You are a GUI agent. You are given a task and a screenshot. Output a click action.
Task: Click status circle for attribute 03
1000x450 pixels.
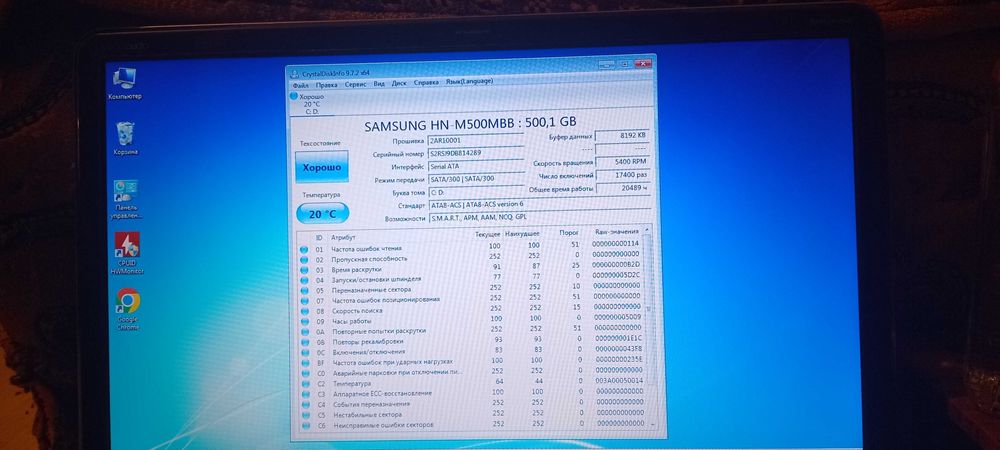point(304,270)
